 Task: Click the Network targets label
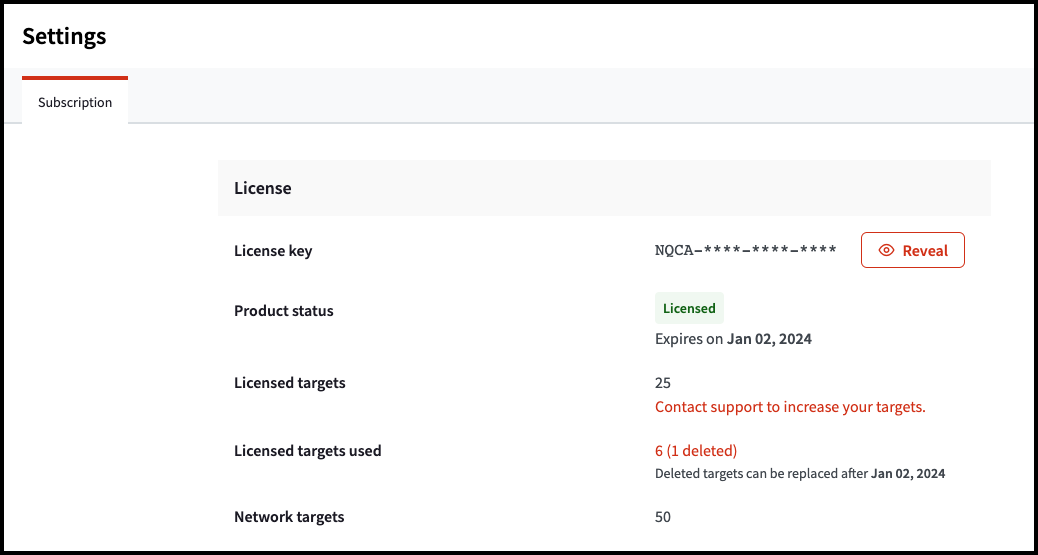[289, 517]
